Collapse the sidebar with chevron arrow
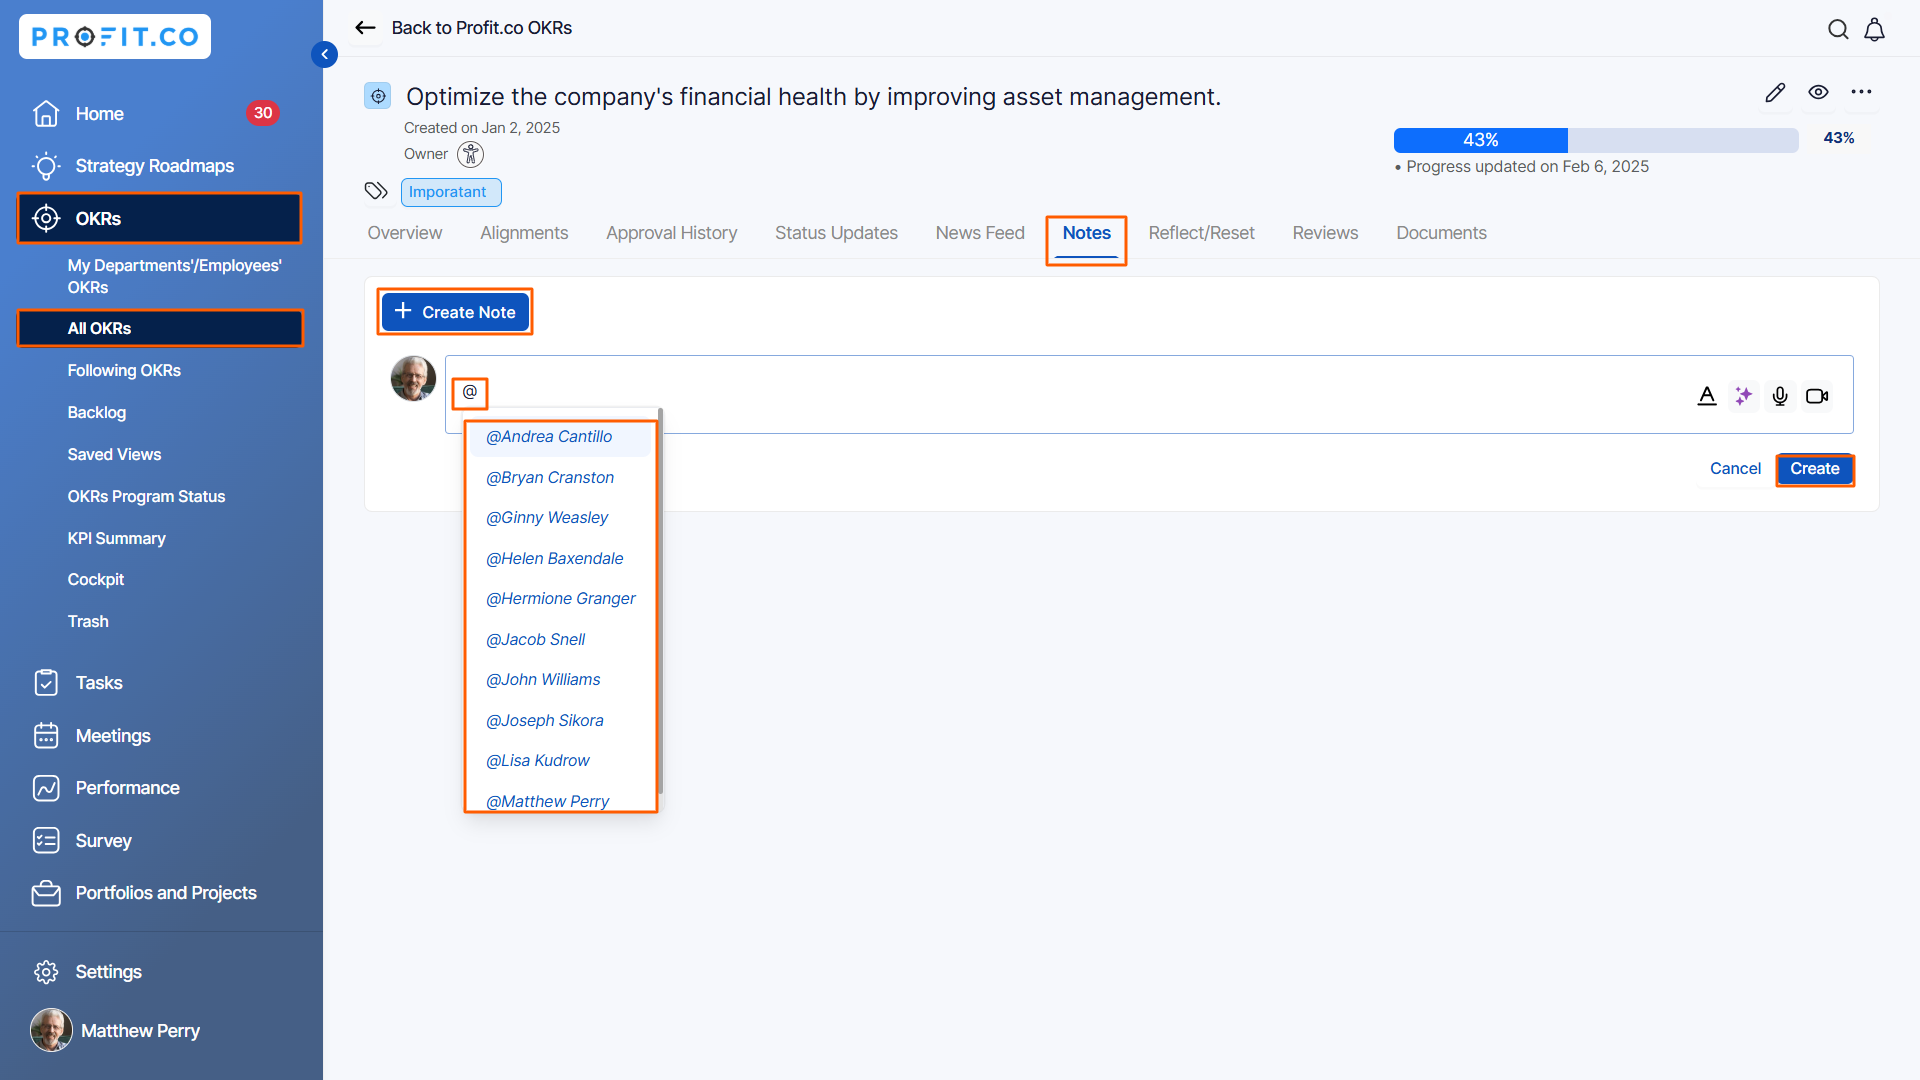Image resolution: width=1920 pixels, height=1080 pixels. (x=324, y=54)
